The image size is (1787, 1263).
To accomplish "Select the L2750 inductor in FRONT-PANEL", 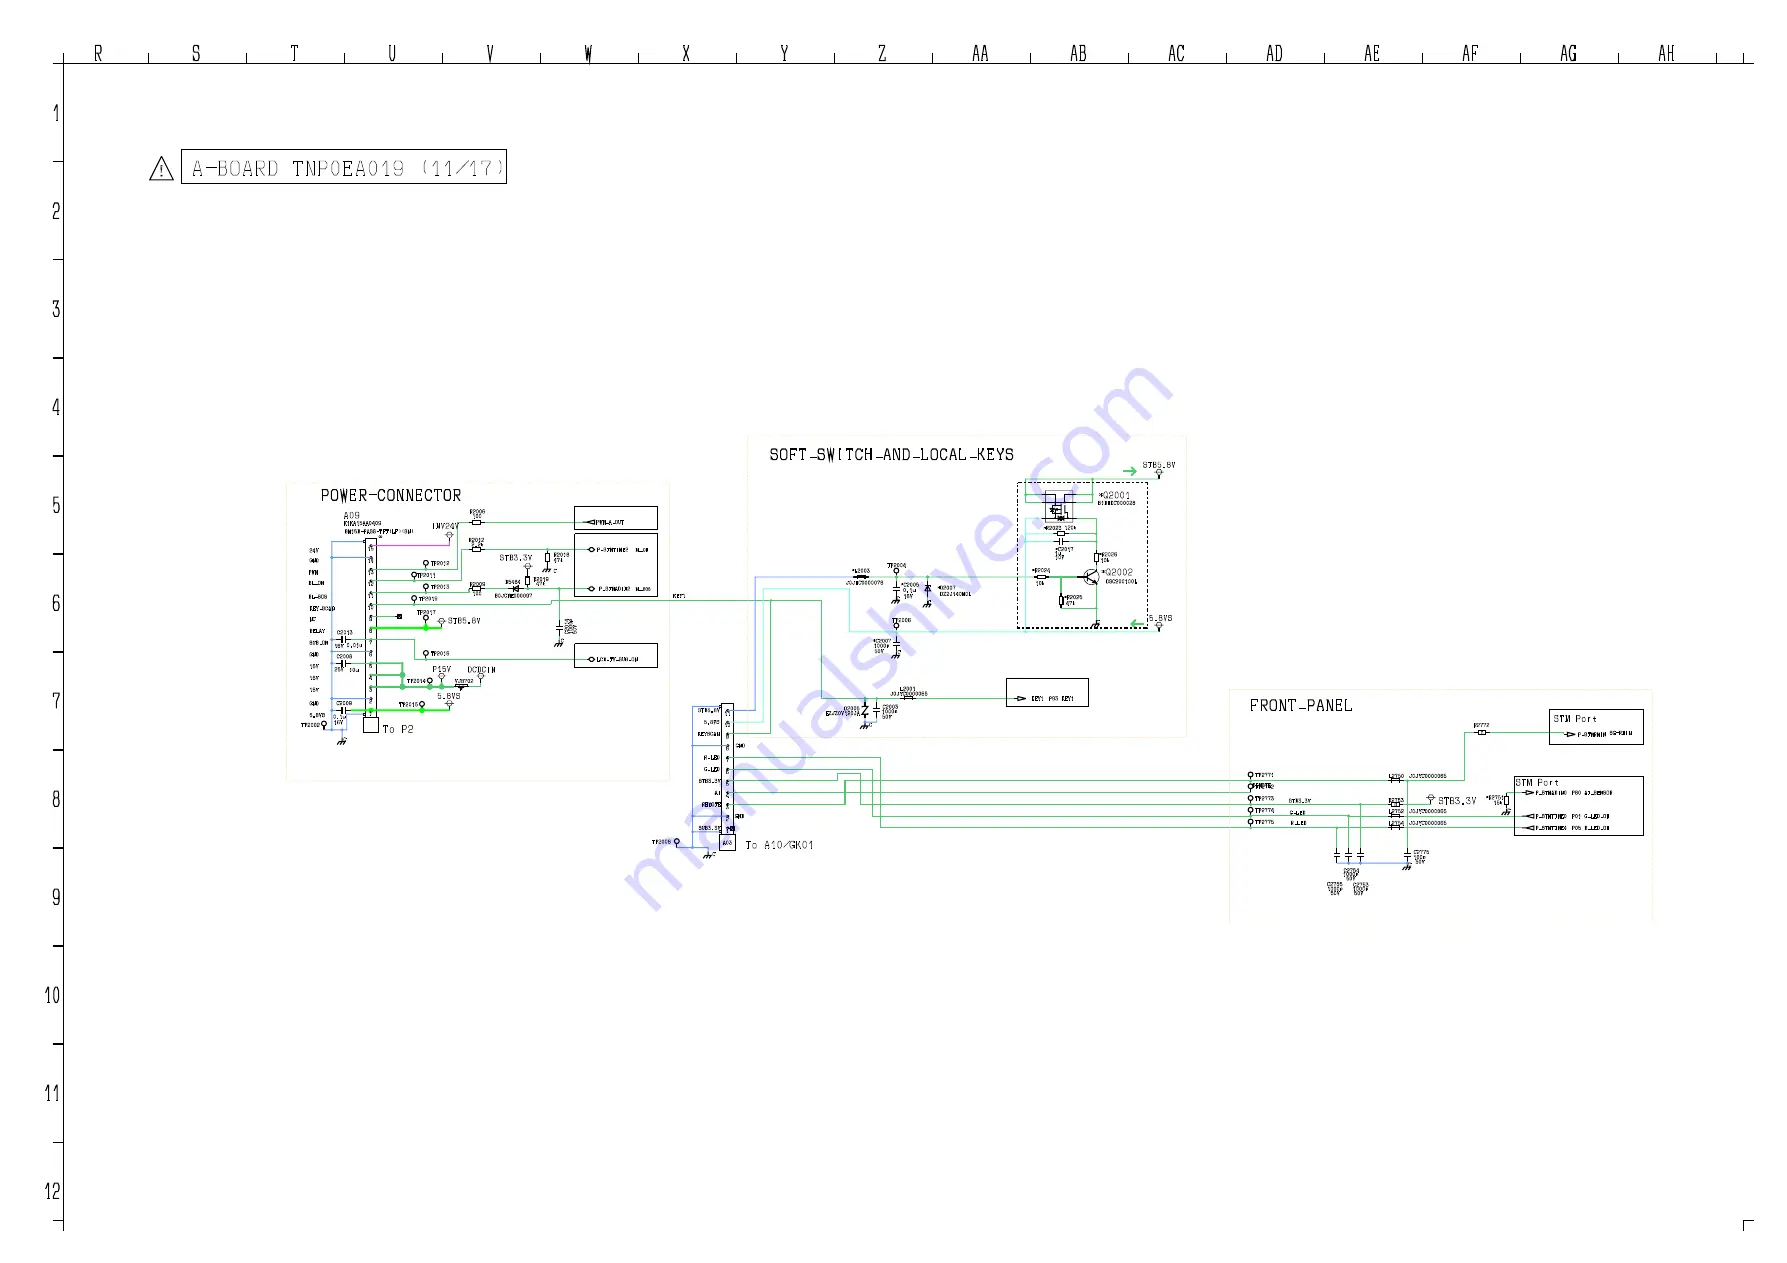I will (1395, 779).
